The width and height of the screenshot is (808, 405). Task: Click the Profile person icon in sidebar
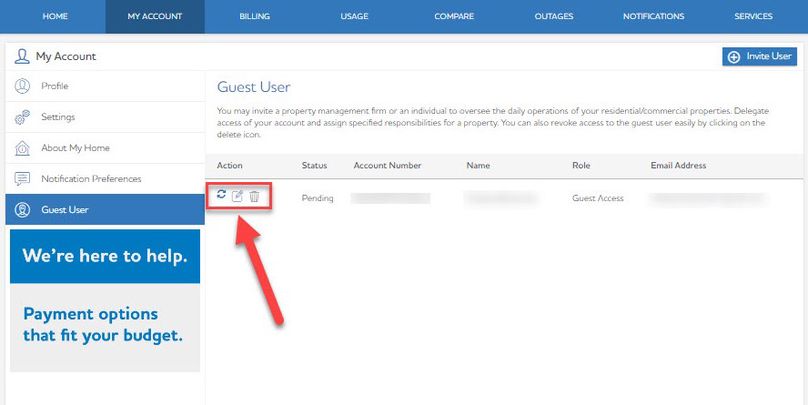click(22, 87)
